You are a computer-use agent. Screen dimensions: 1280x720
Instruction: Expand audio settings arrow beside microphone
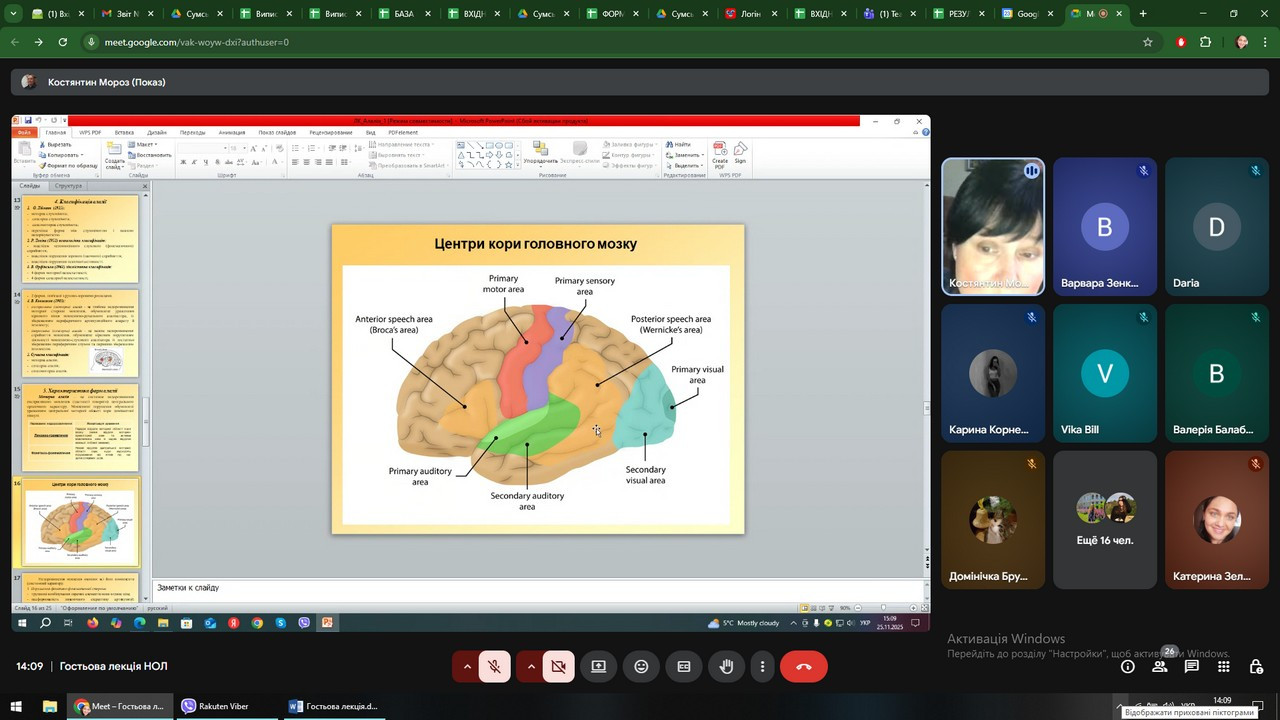point(467,666)
